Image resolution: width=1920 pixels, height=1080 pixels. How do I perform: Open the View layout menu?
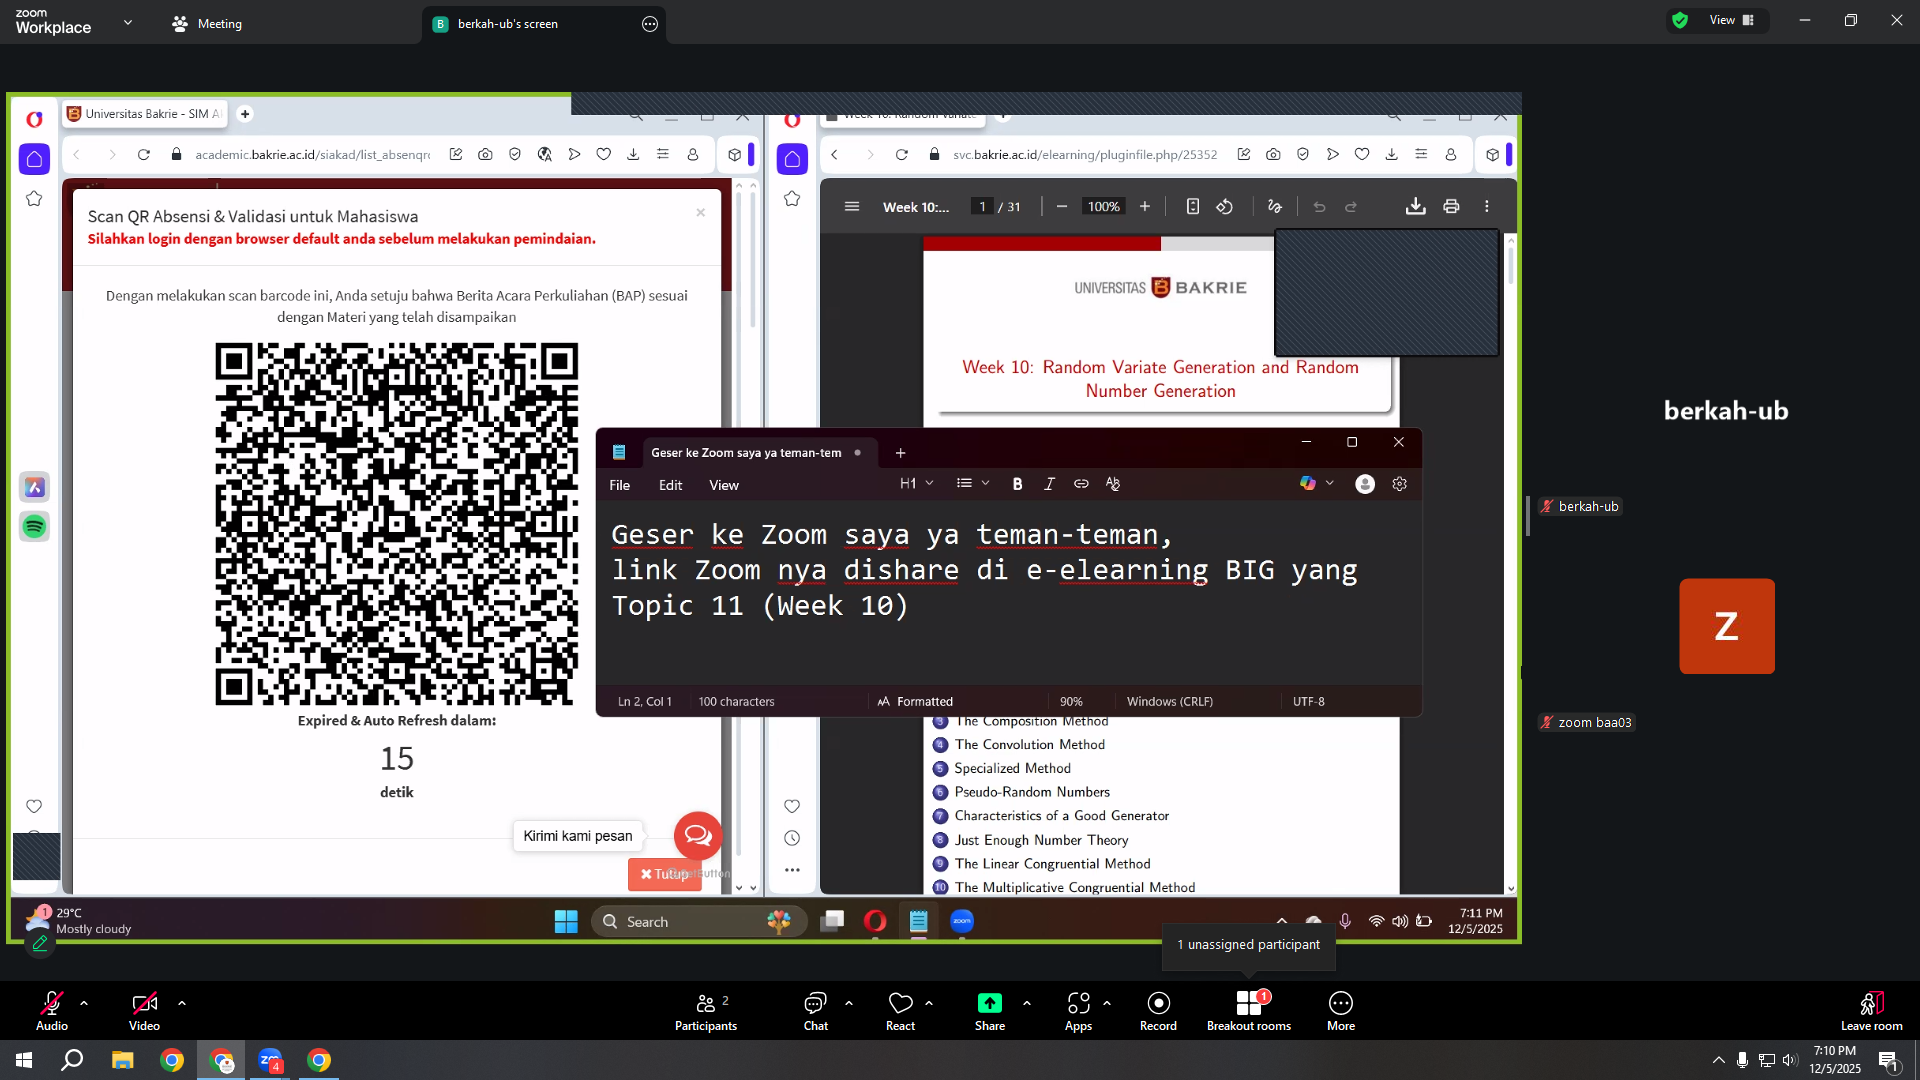tap(1732, 20)
